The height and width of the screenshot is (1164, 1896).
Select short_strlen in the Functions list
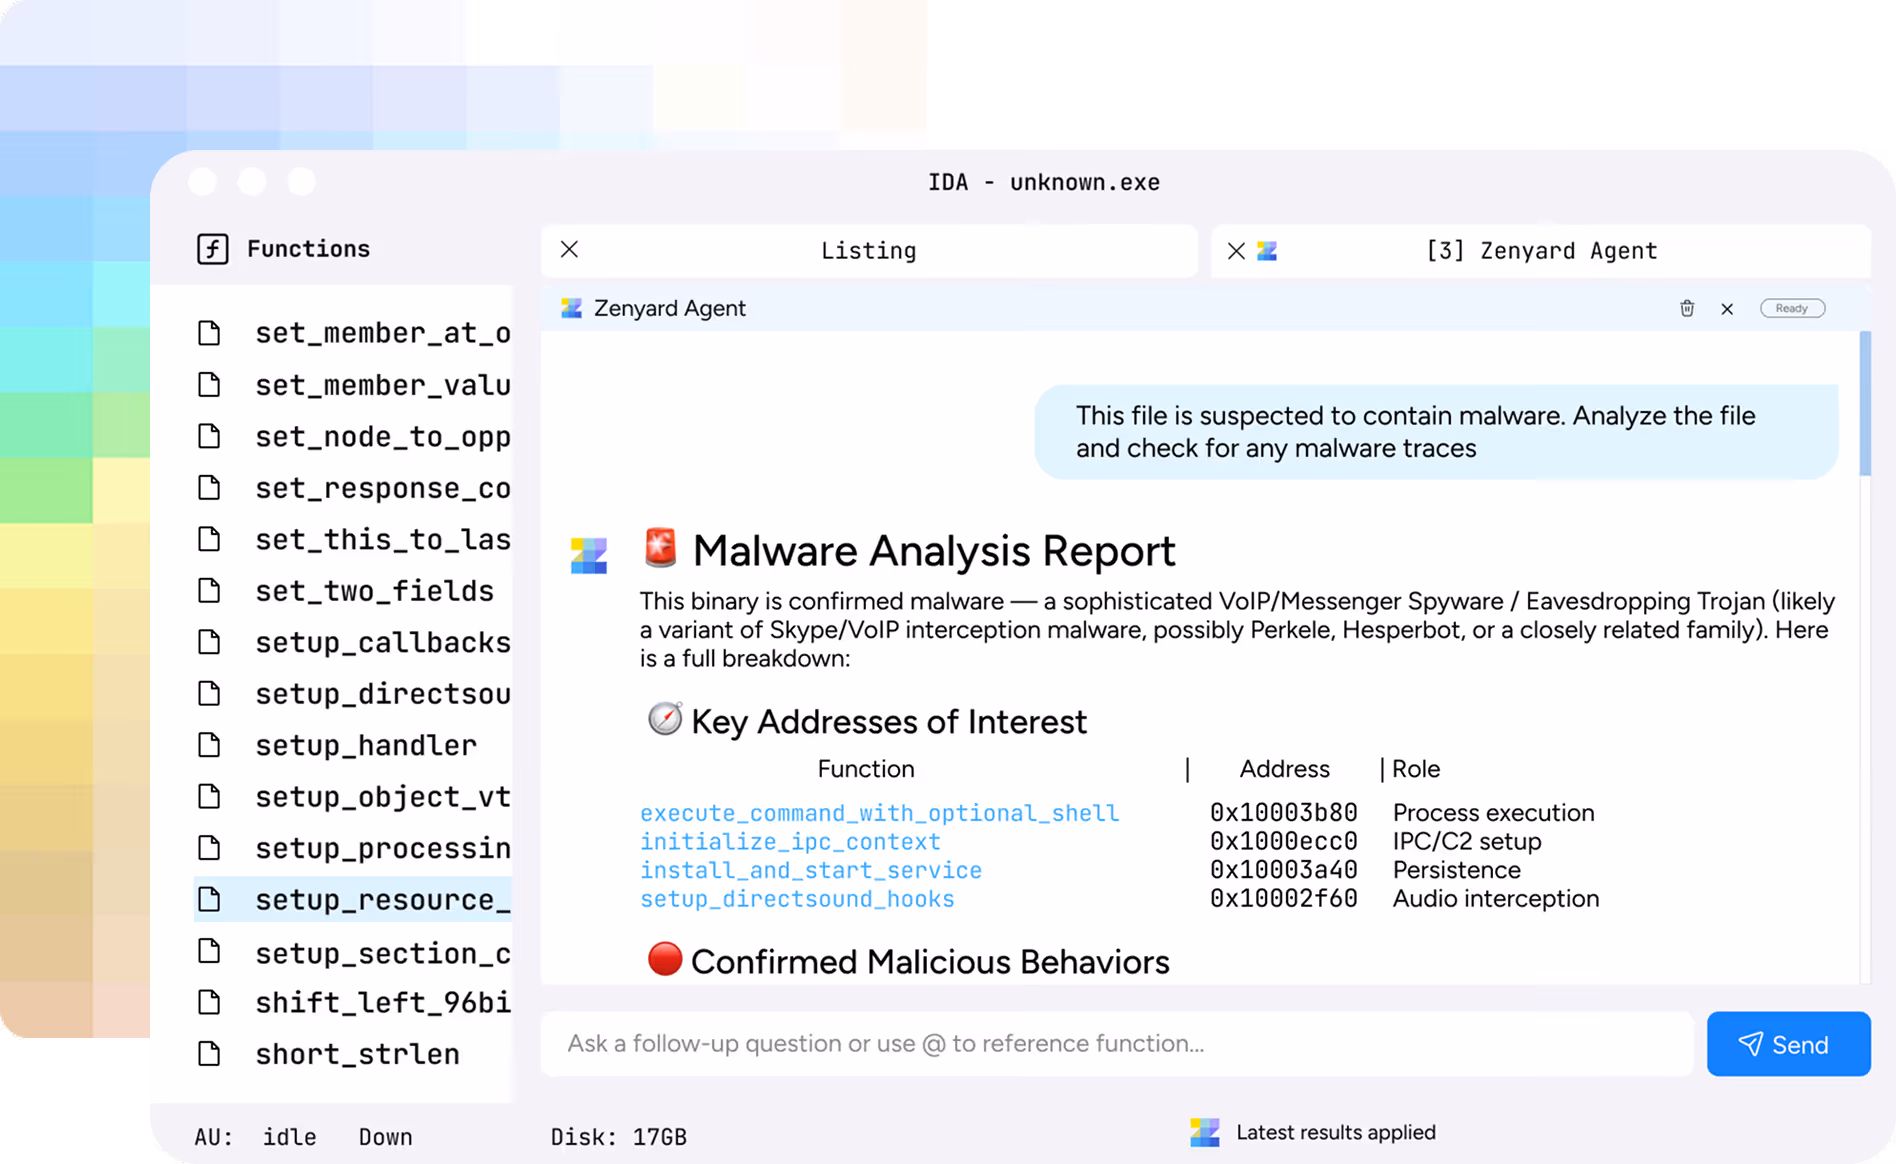358,1053
